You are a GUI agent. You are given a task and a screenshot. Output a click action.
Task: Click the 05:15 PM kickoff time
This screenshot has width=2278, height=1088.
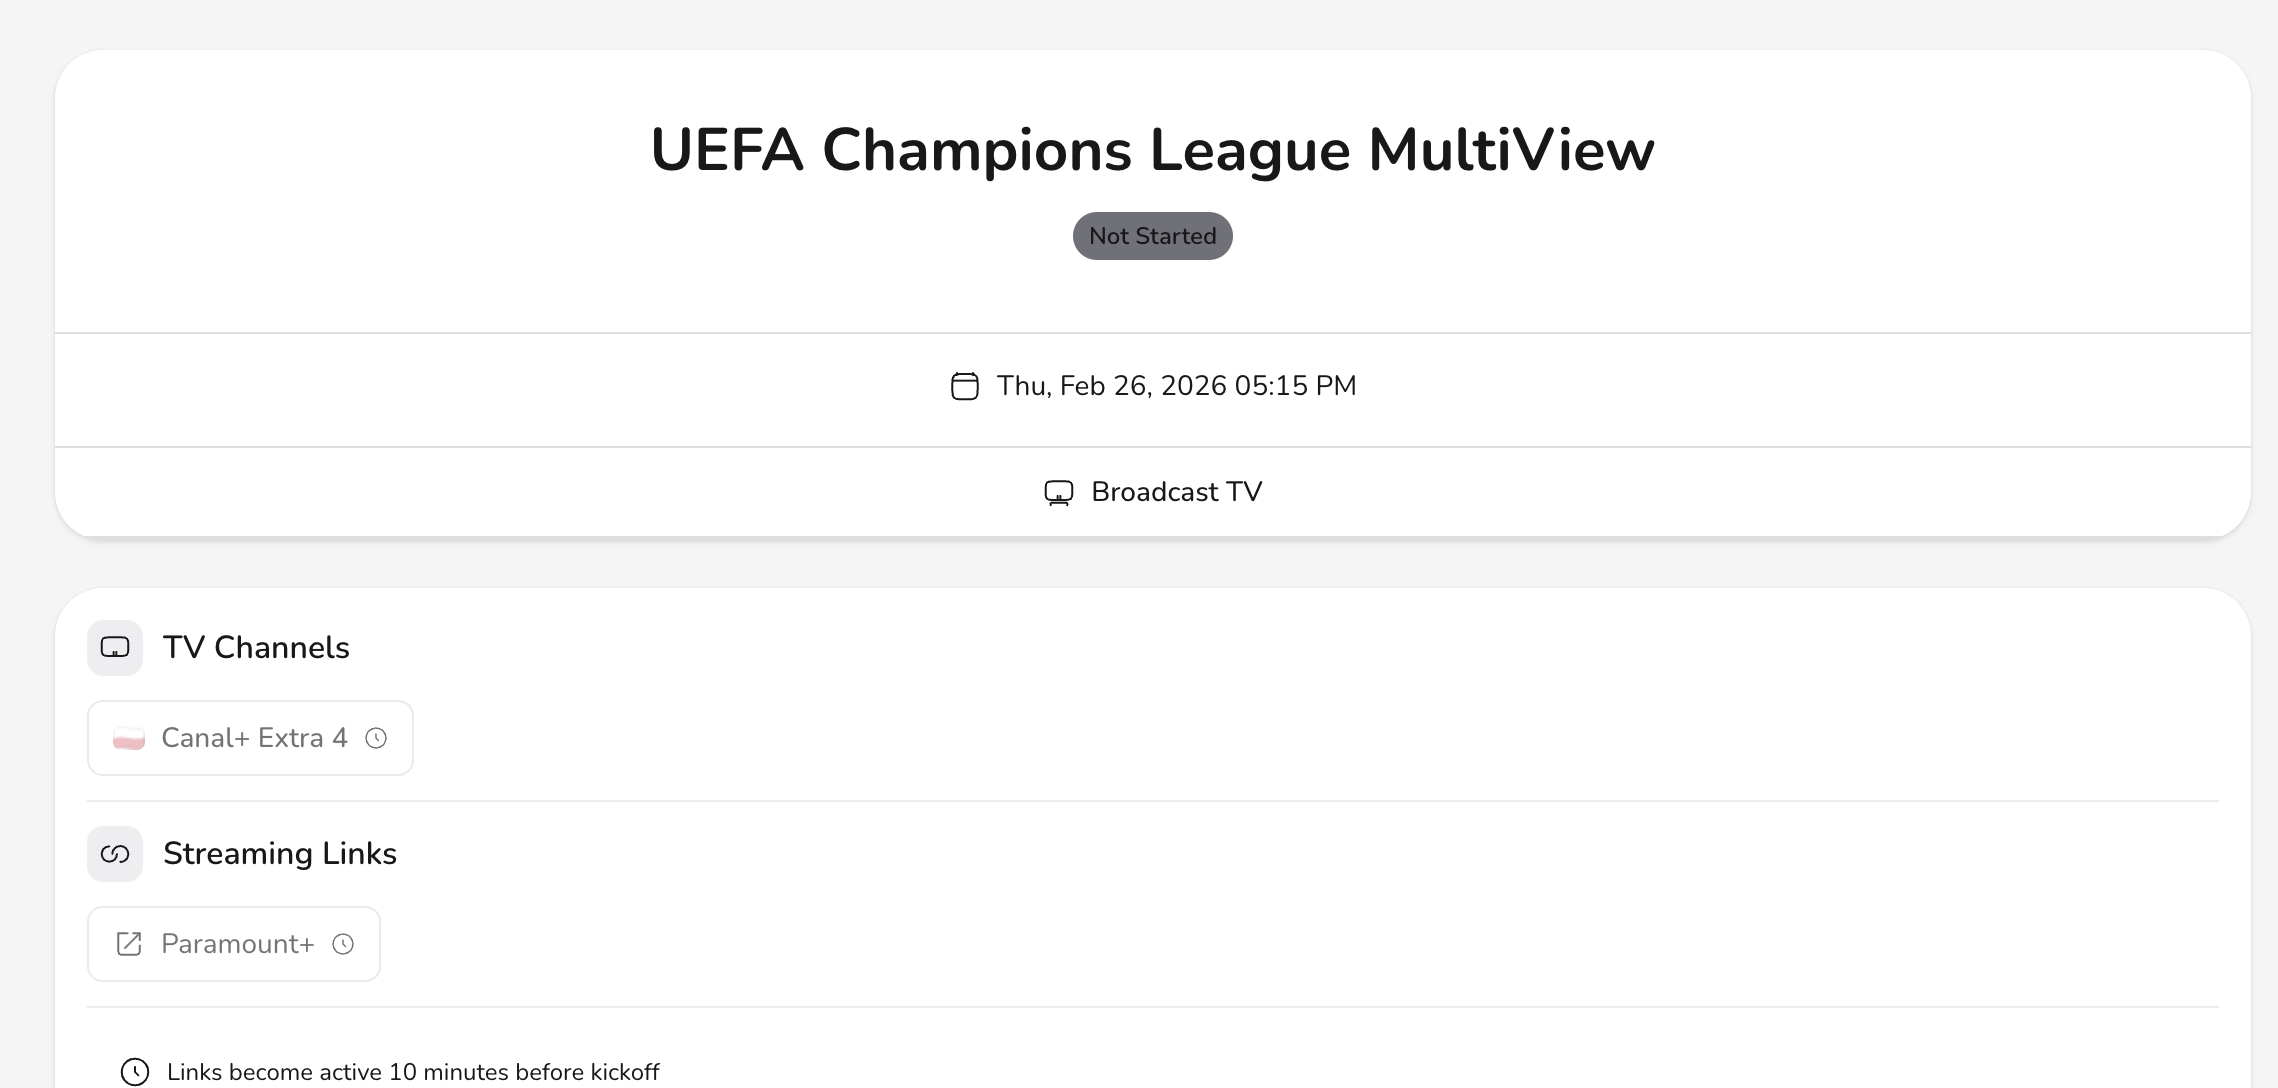pyautogui.click(x=1296, y=386)
